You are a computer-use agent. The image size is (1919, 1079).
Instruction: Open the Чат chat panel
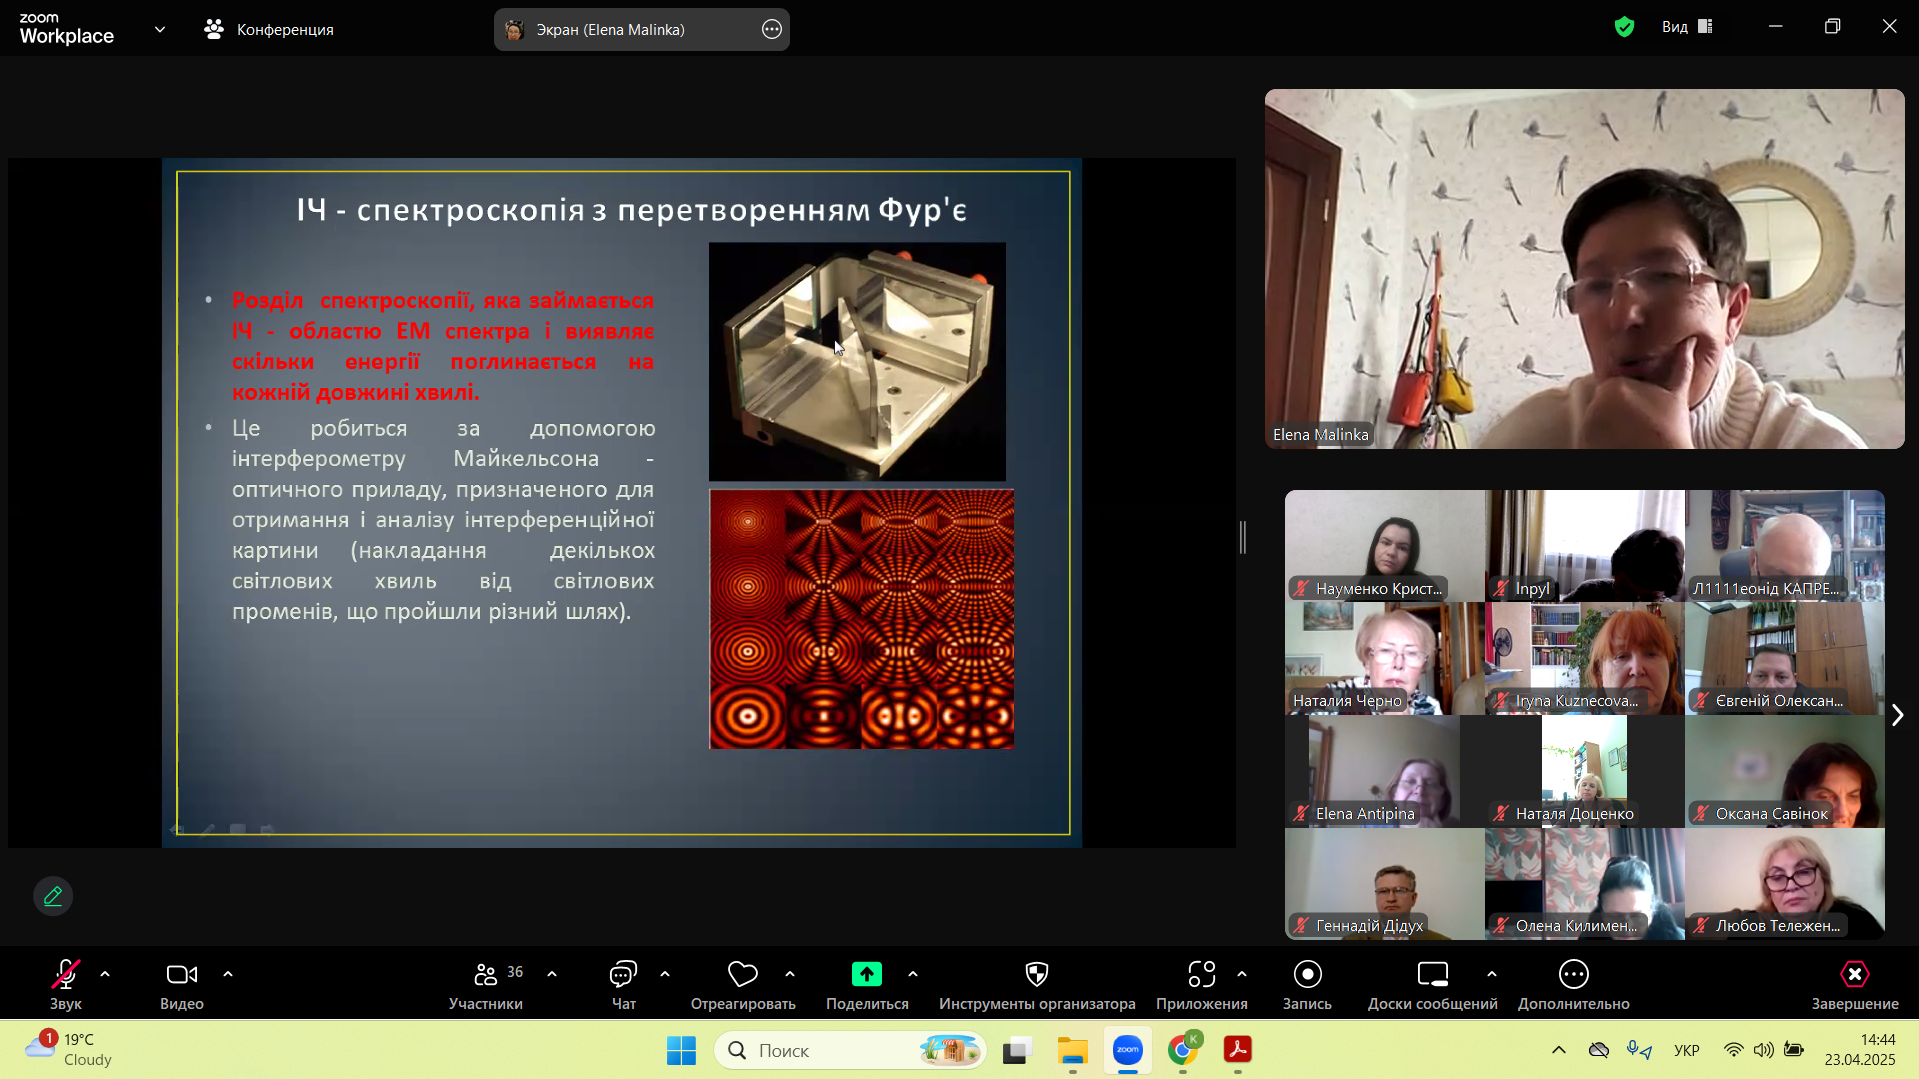coord(624,984)
